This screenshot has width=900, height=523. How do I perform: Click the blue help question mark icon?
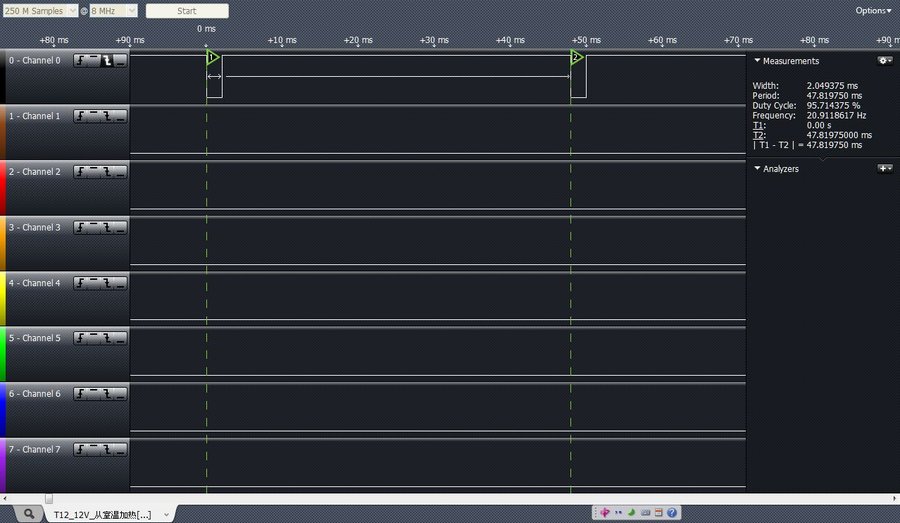672,513
